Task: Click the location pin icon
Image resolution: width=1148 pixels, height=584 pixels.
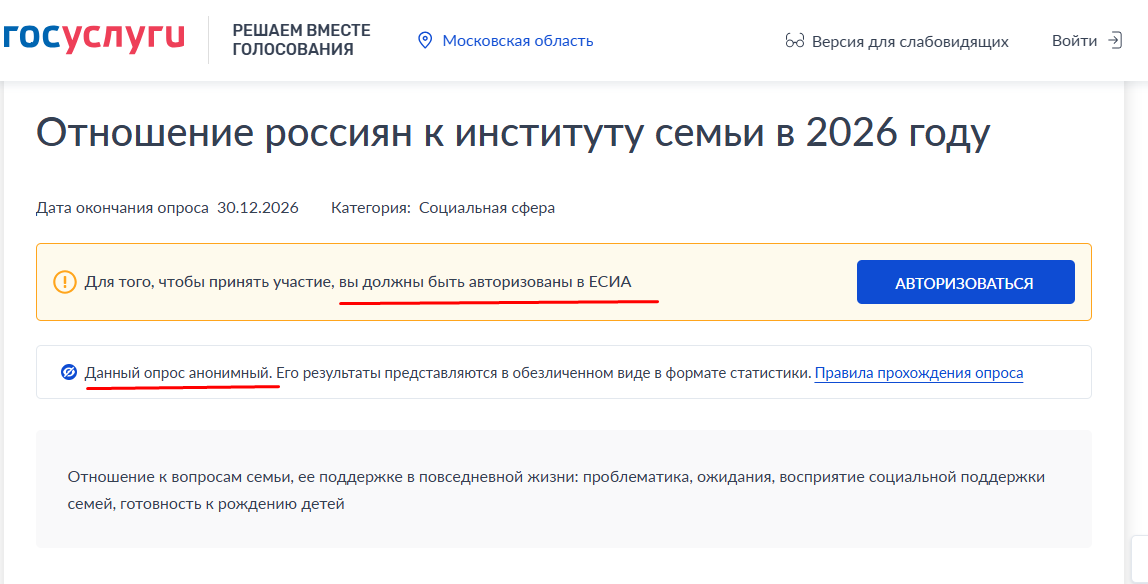Action: click(x=425, y=41)
